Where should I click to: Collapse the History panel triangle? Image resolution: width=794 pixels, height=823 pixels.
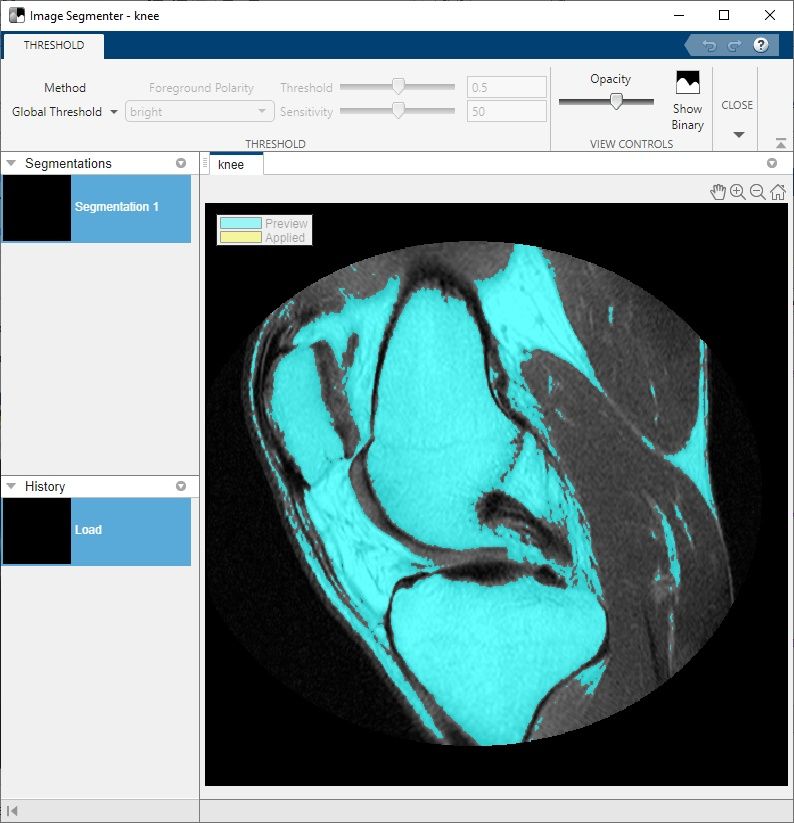coord(11,486)
